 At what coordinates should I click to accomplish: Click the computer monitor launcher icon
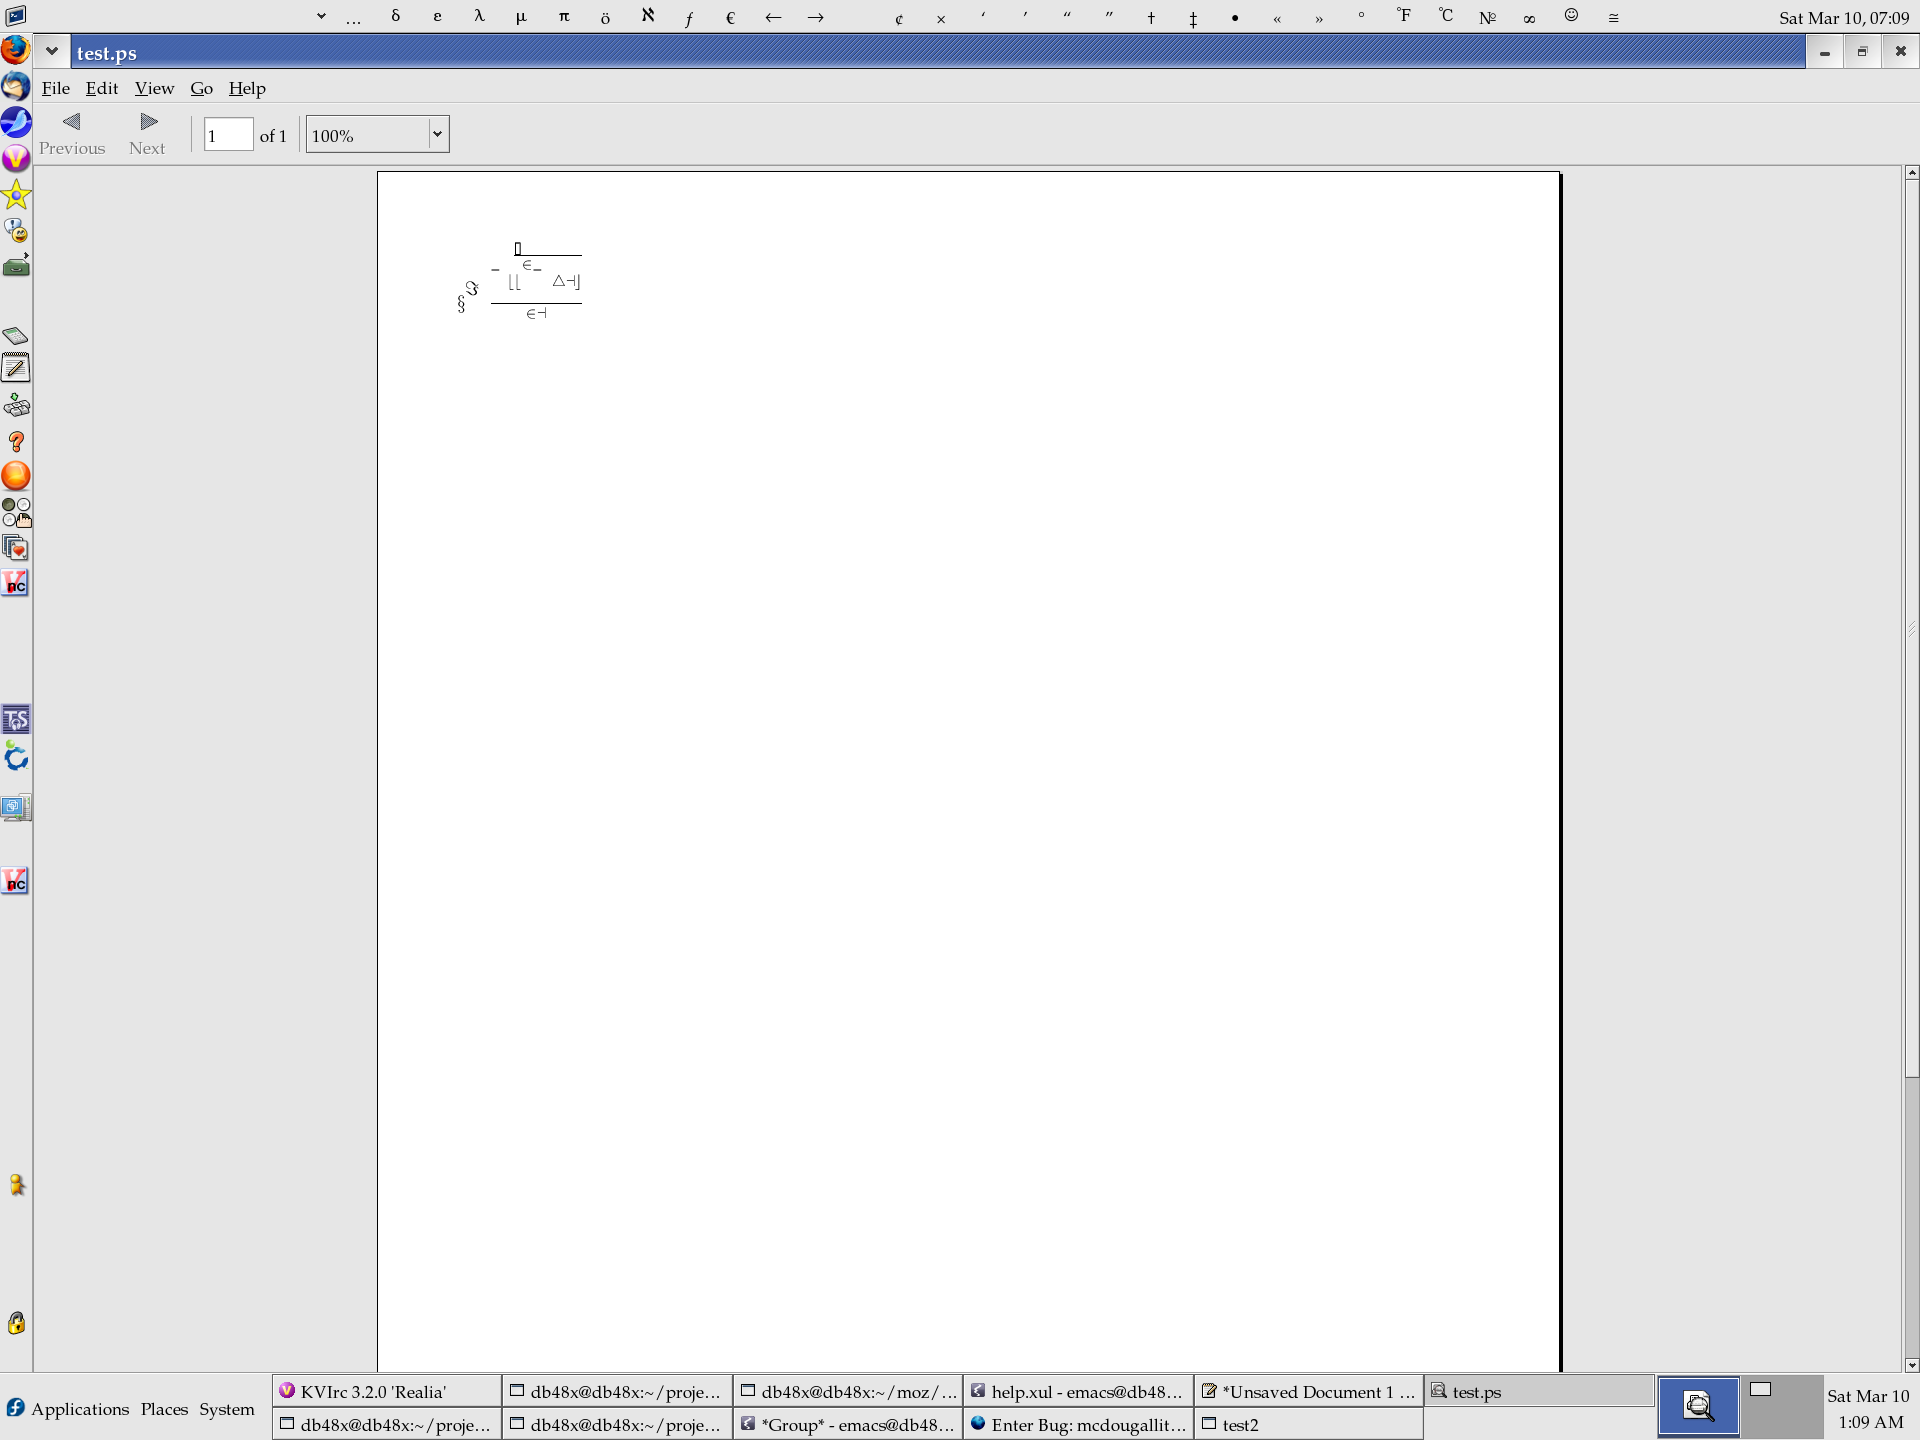click(16, 807)
